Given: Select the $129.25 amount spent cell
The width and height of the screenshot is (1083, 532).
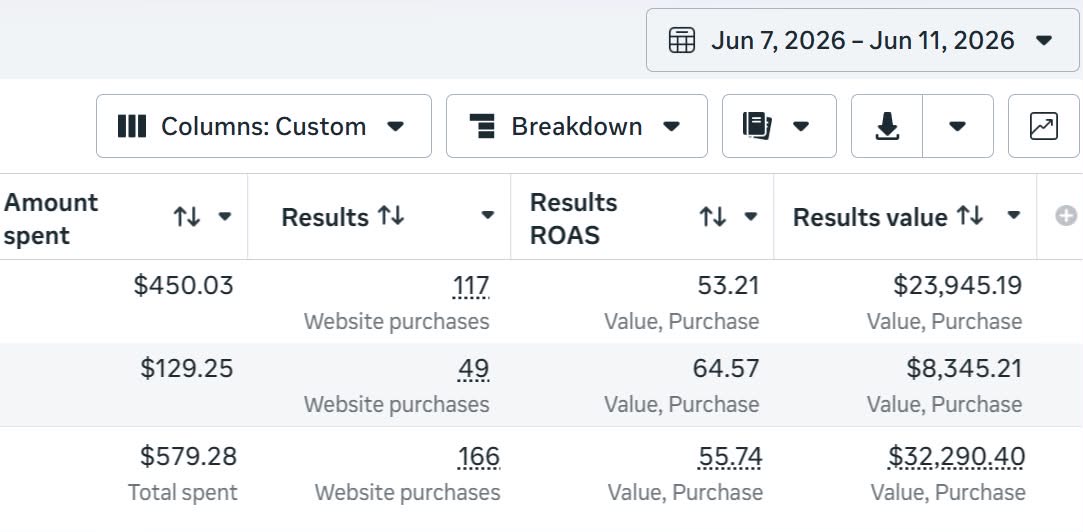Looking at the screenshot, I should tap(187, 368).
